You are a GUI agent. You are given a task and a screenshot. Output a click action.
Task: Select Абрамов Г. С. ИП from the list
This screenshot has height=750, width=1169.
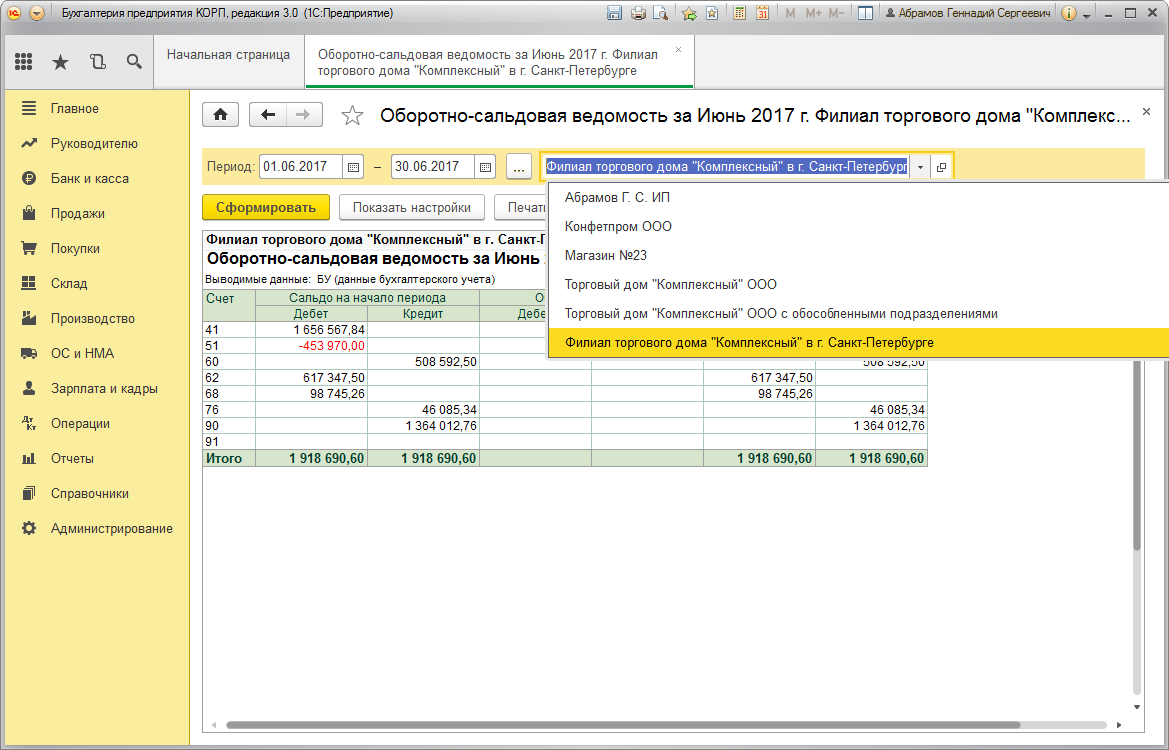[x=859, y=198]
